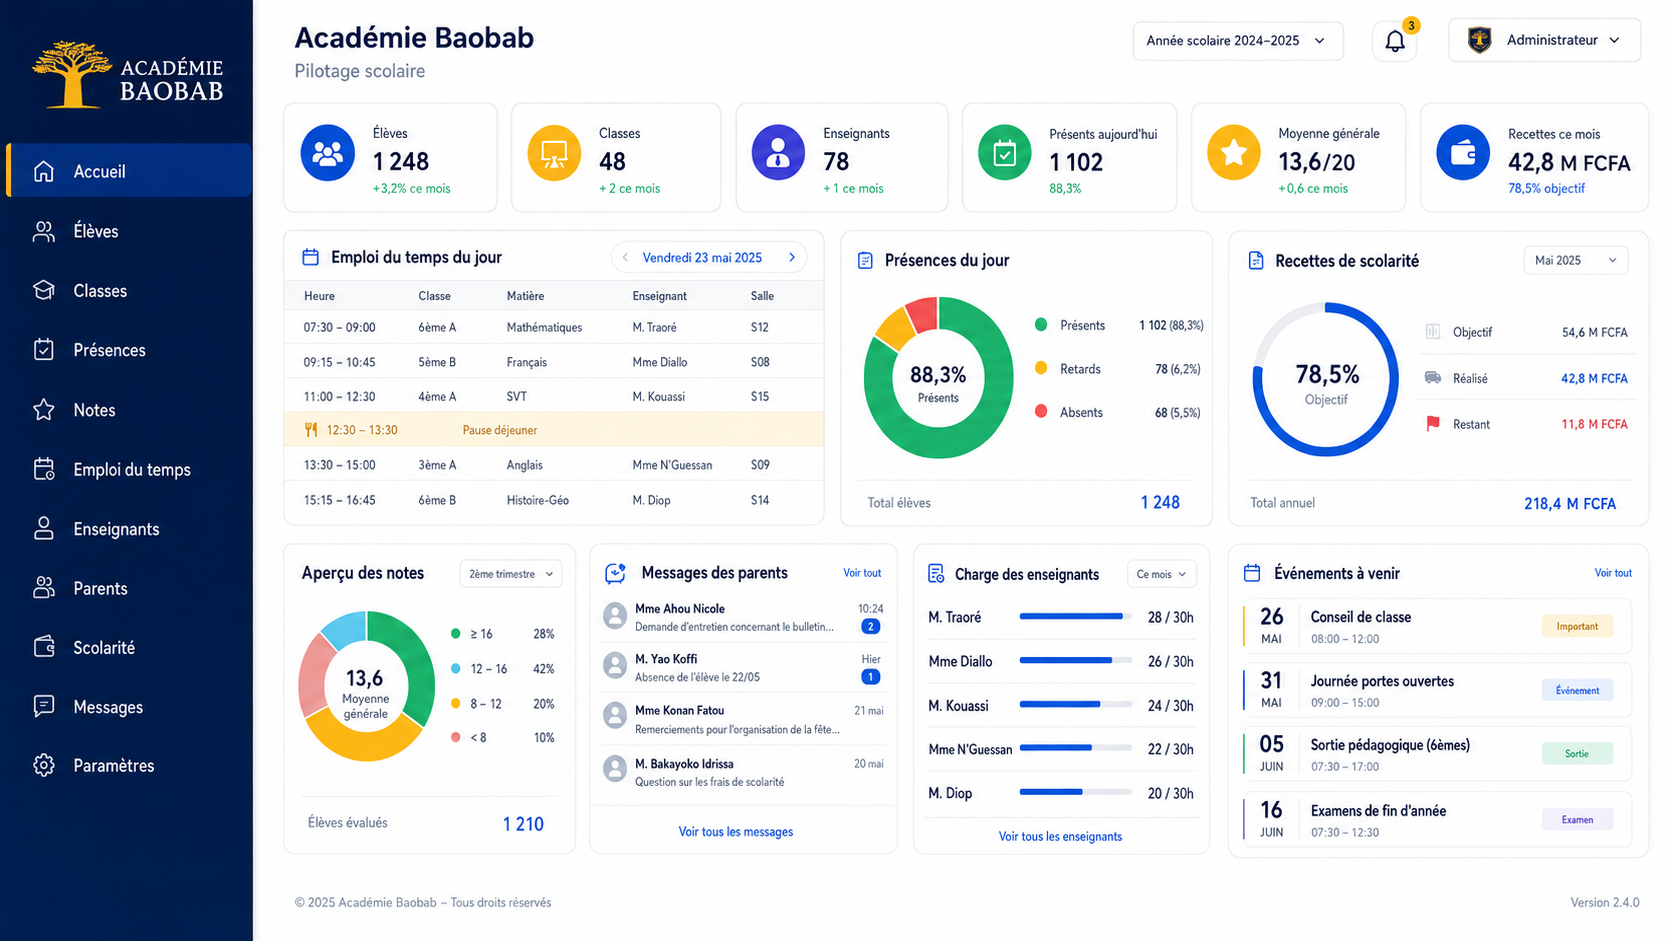
Task: Expand the Administrateur account menu
Action: [x=1544, y=40]
